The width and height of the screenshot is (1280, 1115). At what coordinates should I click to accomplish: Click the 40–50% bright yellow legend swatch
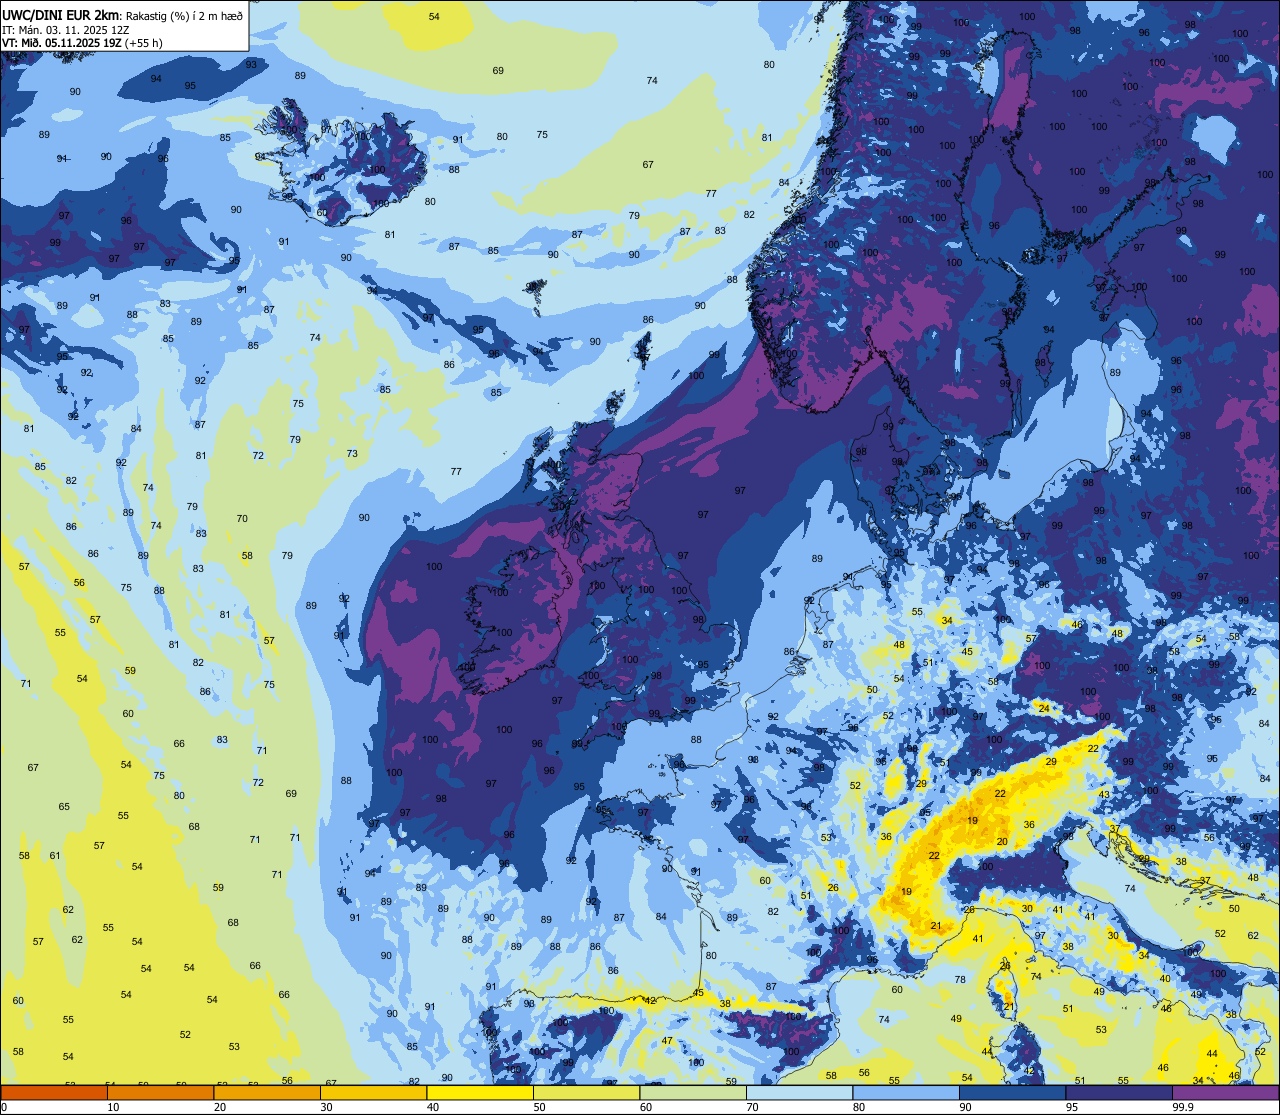pos(480,1093)
